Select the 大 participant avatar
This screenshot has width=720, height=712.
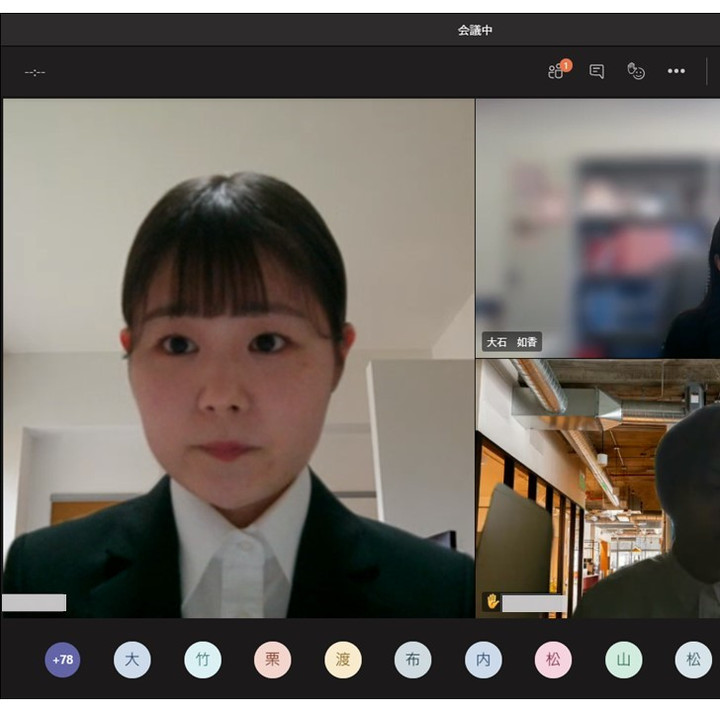[x=132, y=660]
